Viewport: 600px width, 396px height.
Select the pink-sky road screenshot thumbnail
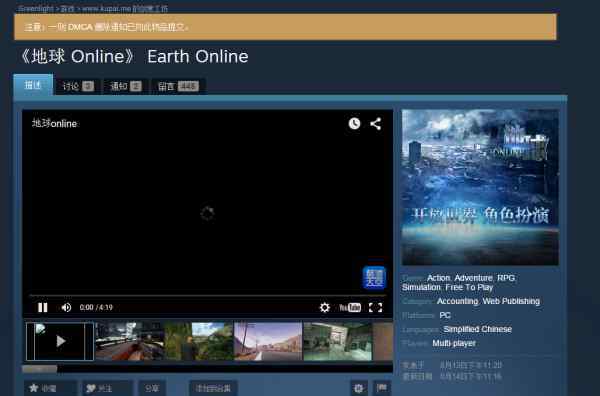[x=268, y=341]
